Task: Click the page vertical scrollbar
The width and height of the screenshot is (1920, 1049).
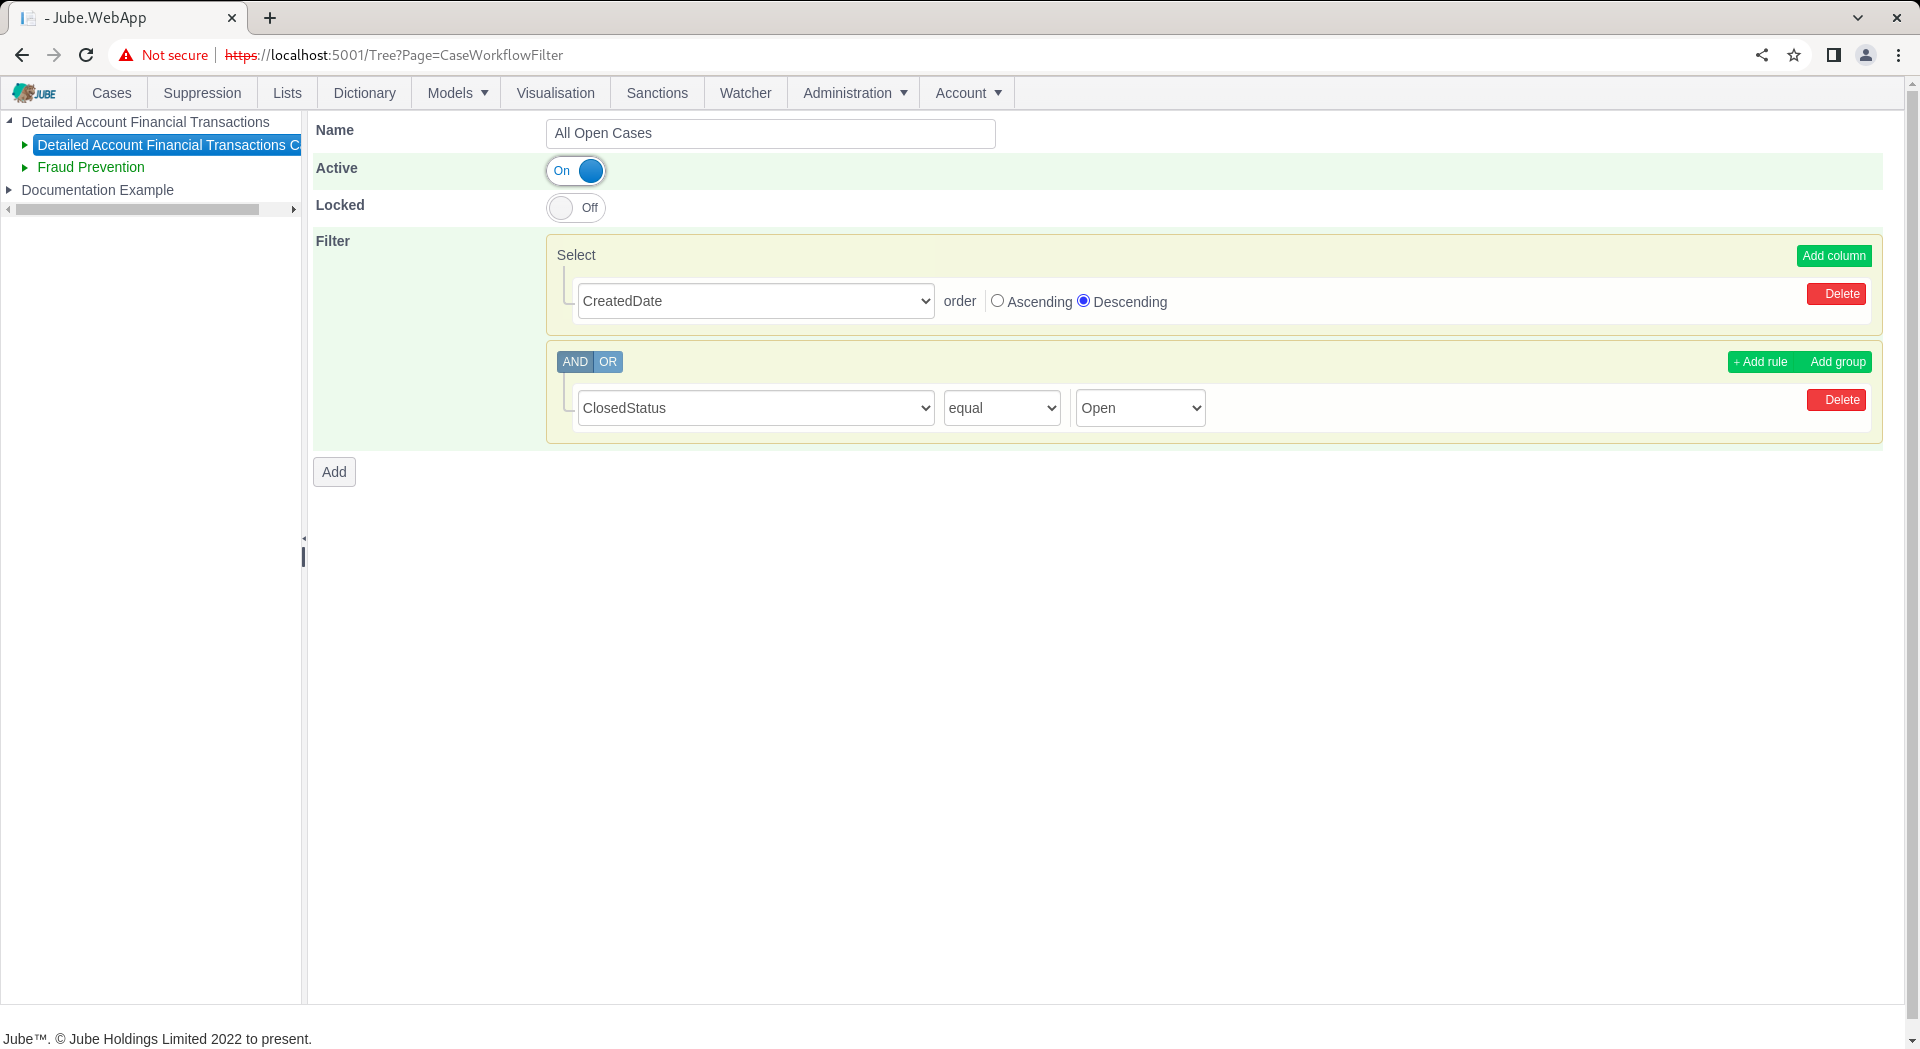Action: (1912, 555)
